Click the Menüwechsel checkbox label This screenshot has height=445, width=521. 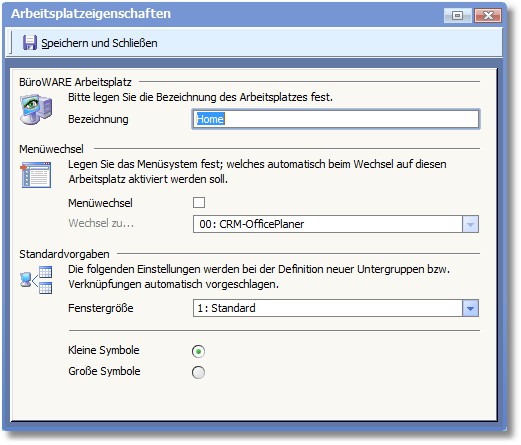pos(100,203)
